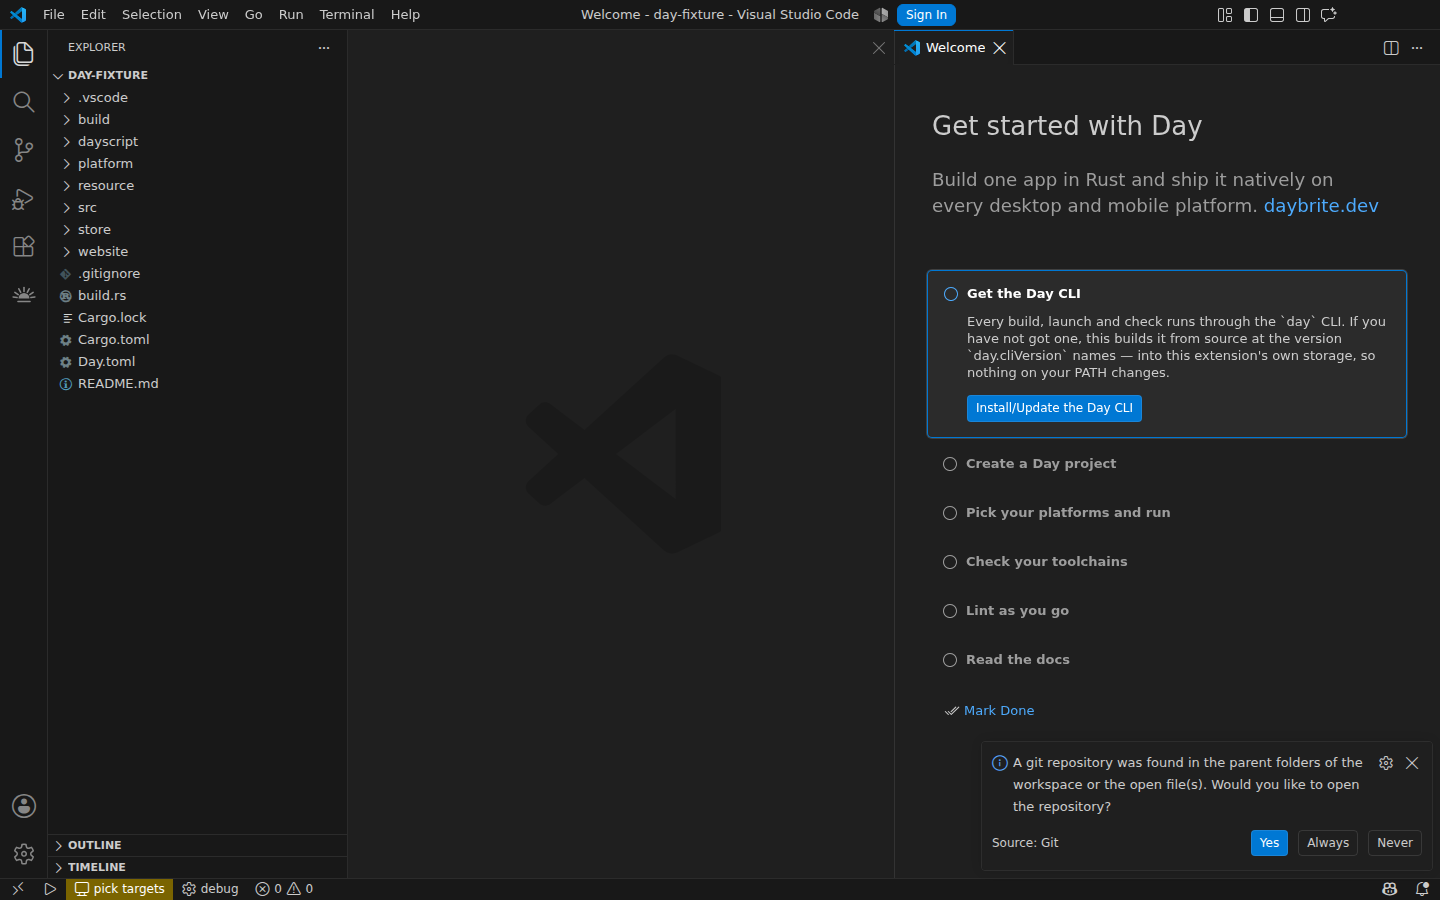This screenshot has height=900, width=1440.
Task: Expand the .vscode folder
Action: click(x=197, y=98)
